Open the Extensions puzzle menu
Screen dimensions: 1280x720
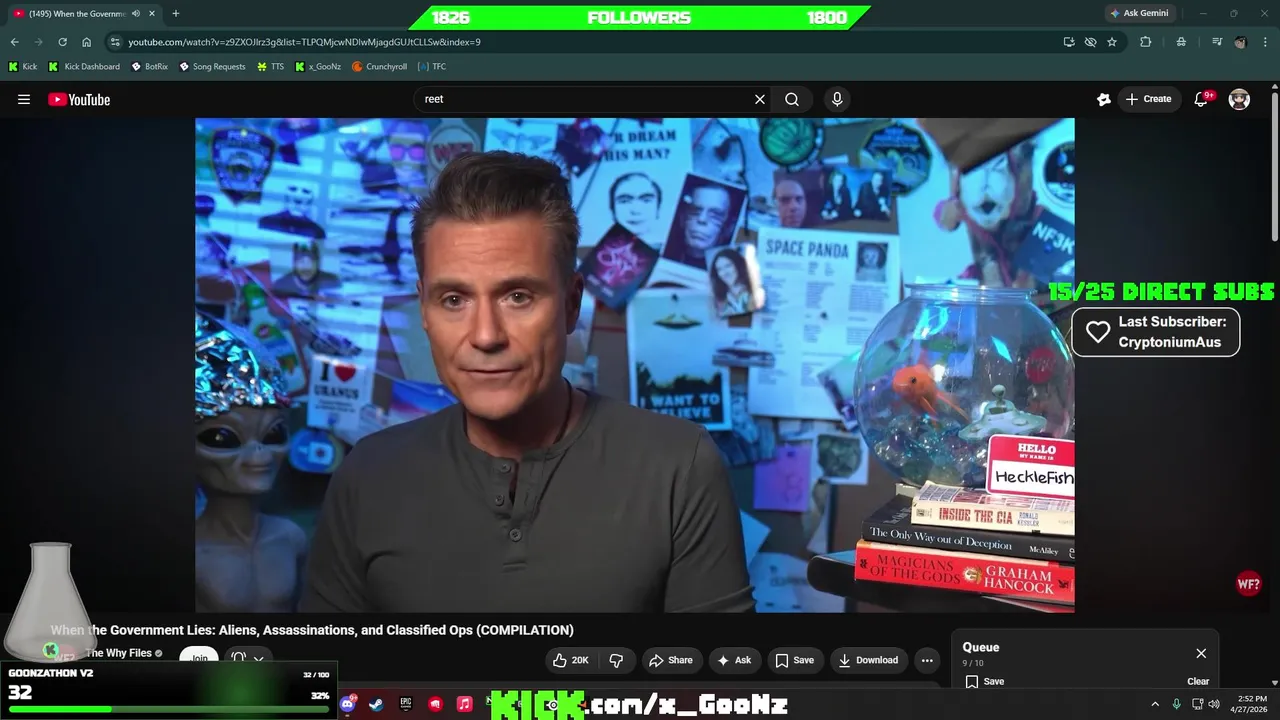coord(1146,42)
